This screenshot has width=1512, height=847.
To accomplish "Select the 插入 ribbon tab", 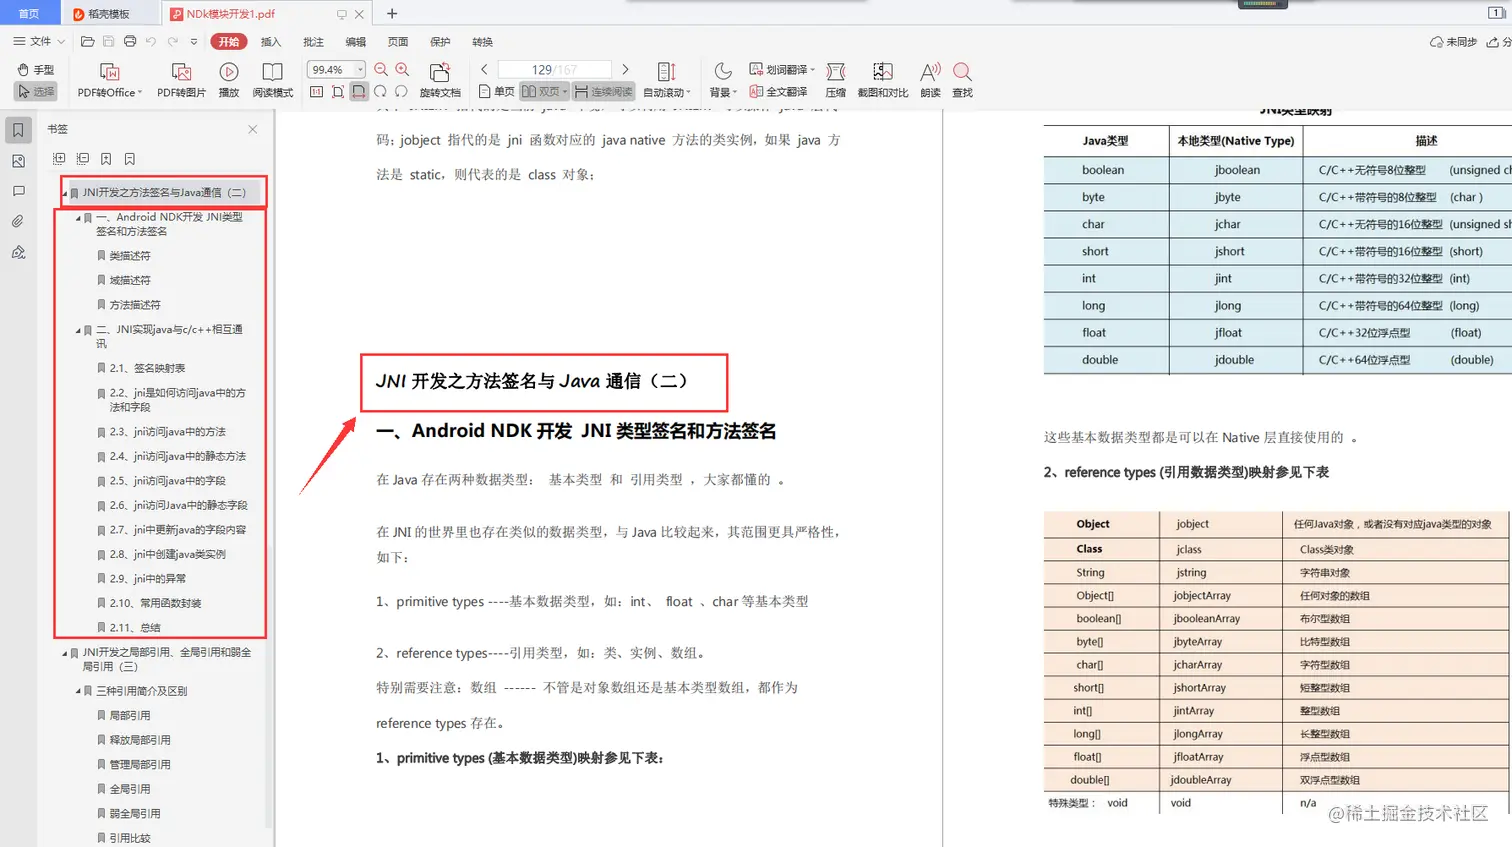I will [271, 41].
